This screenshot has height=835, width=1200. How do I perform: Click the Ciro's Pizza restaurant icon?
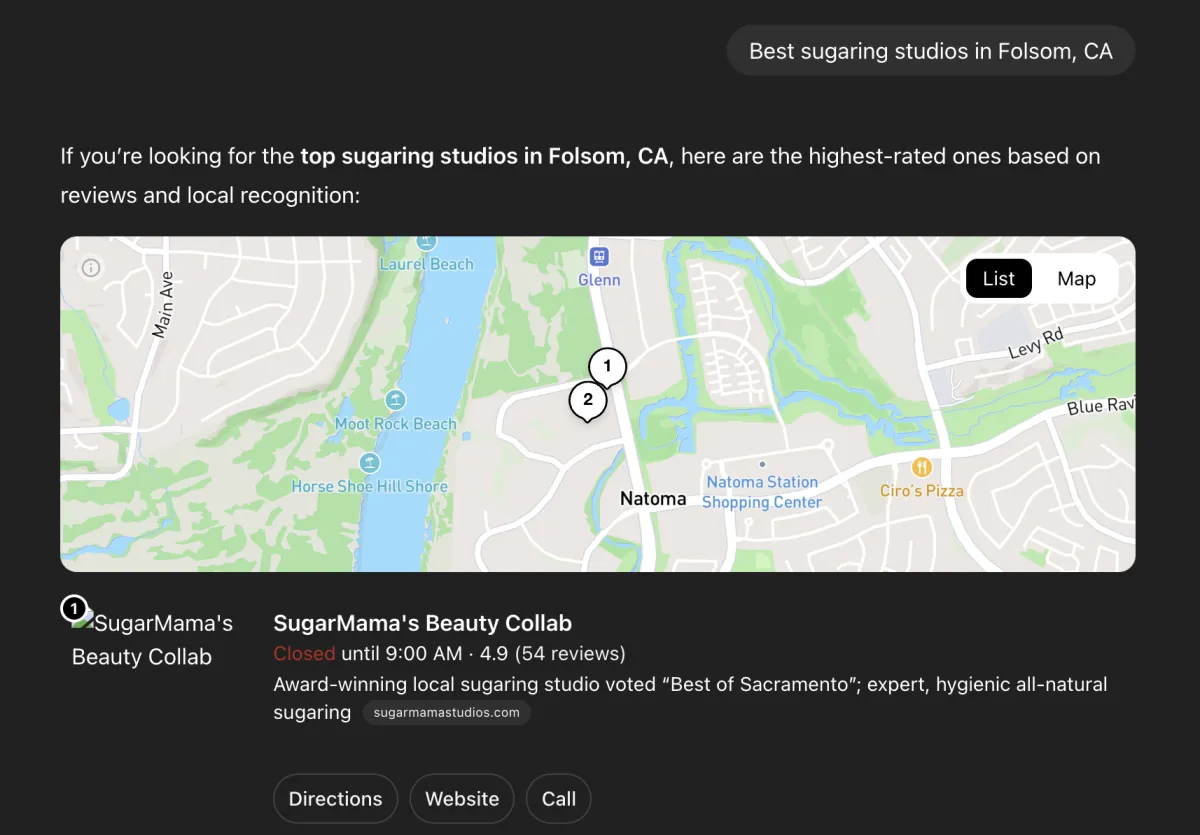click(x=922, y=467)
